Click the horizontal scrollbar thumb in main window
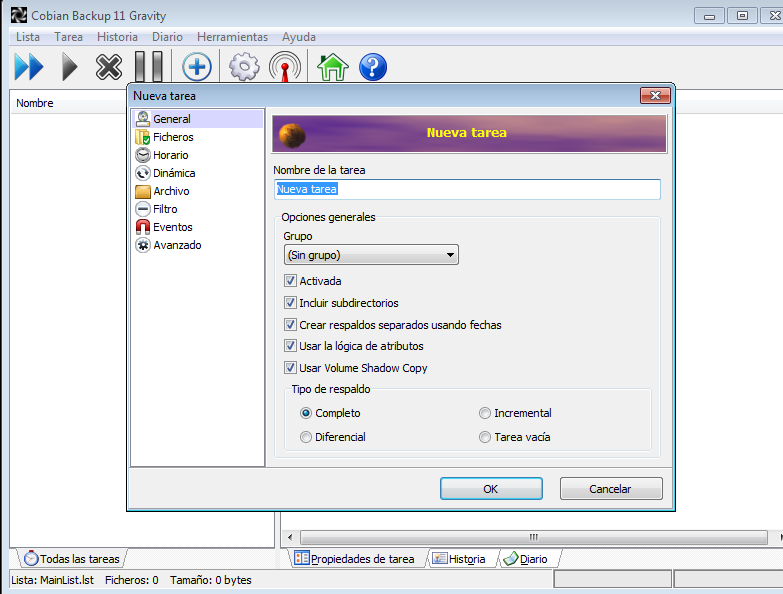 click(x=533, y=537)
